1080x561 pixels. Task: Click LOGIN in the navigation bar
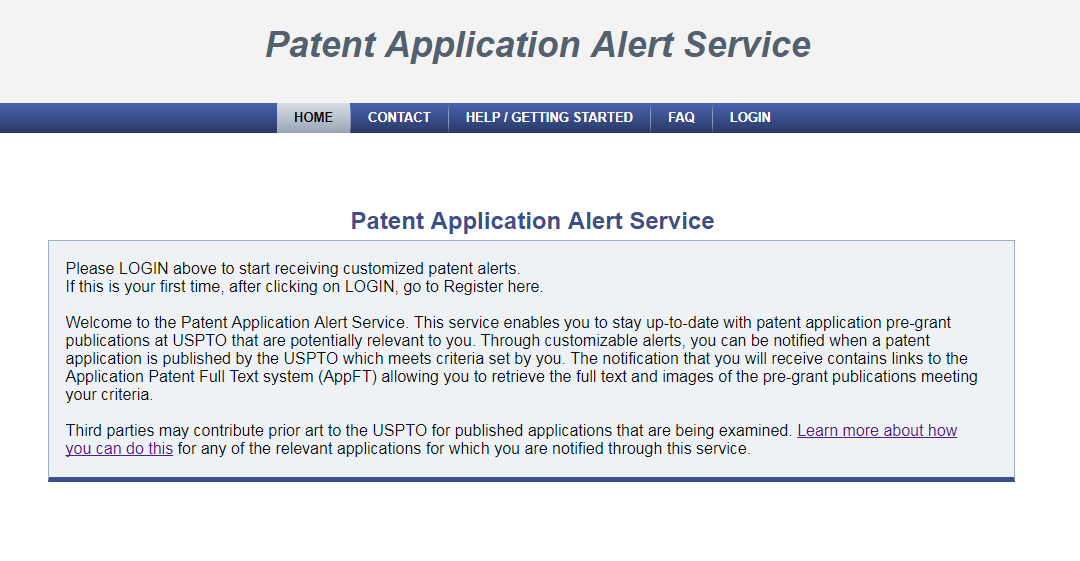pyautogui.click(x=750, y=118)
